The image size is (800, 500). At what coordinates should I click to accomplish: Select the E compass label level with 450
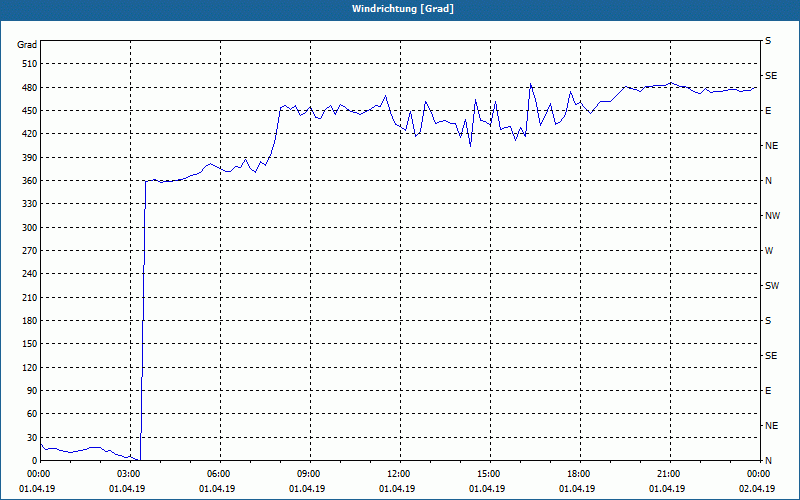tap(768, 111)
